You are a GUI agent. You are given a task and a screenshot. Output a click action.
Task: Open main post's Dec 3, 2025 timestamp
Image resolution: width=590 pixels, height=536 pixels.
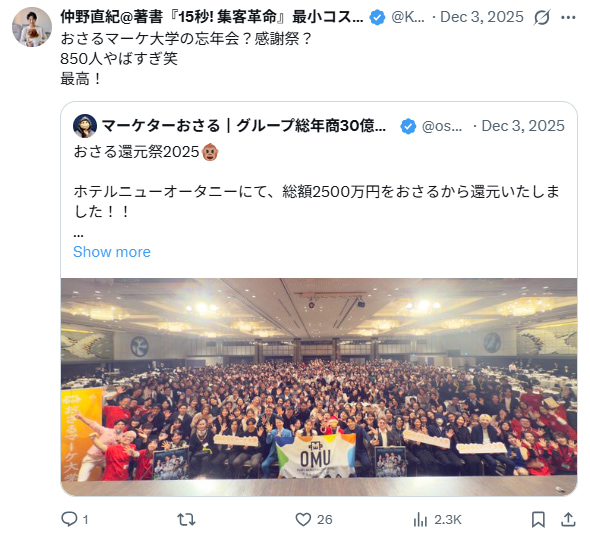point(482,17)
